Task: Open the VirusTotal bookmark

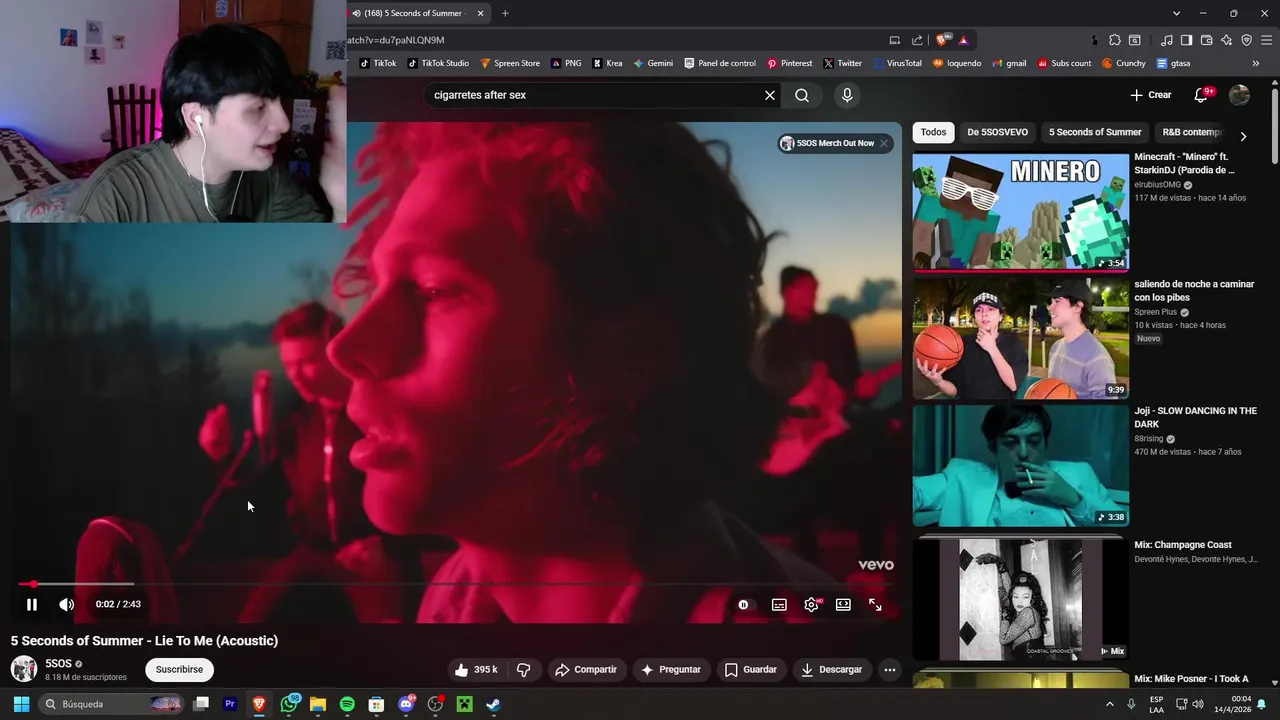Action: click(x=897, y=63)
